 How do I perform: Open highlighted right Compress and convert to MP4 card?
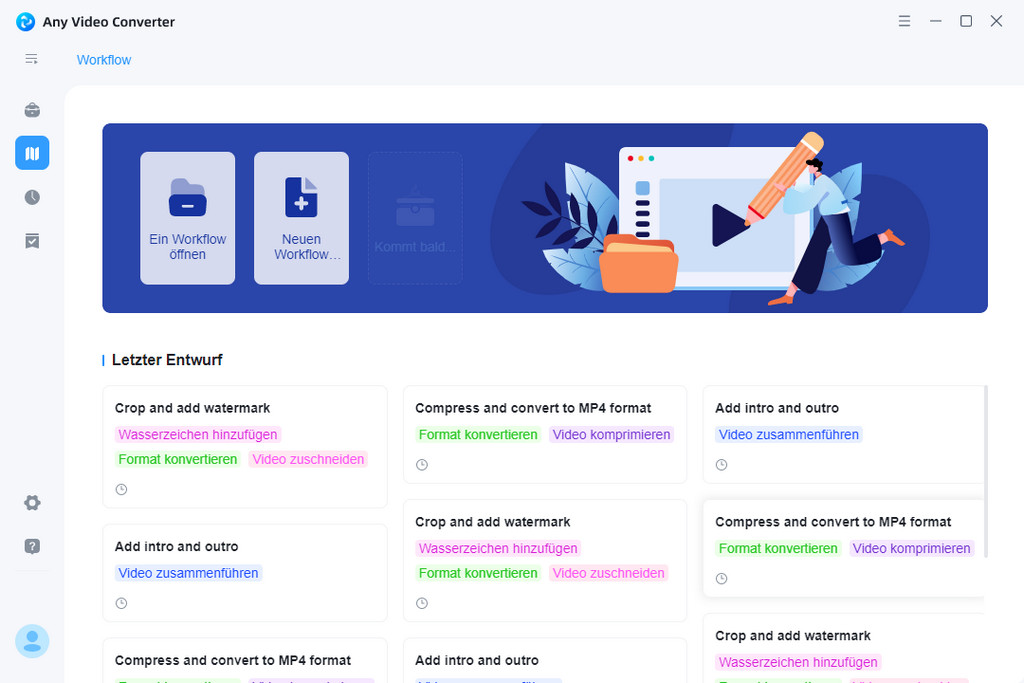pos(843,548)
